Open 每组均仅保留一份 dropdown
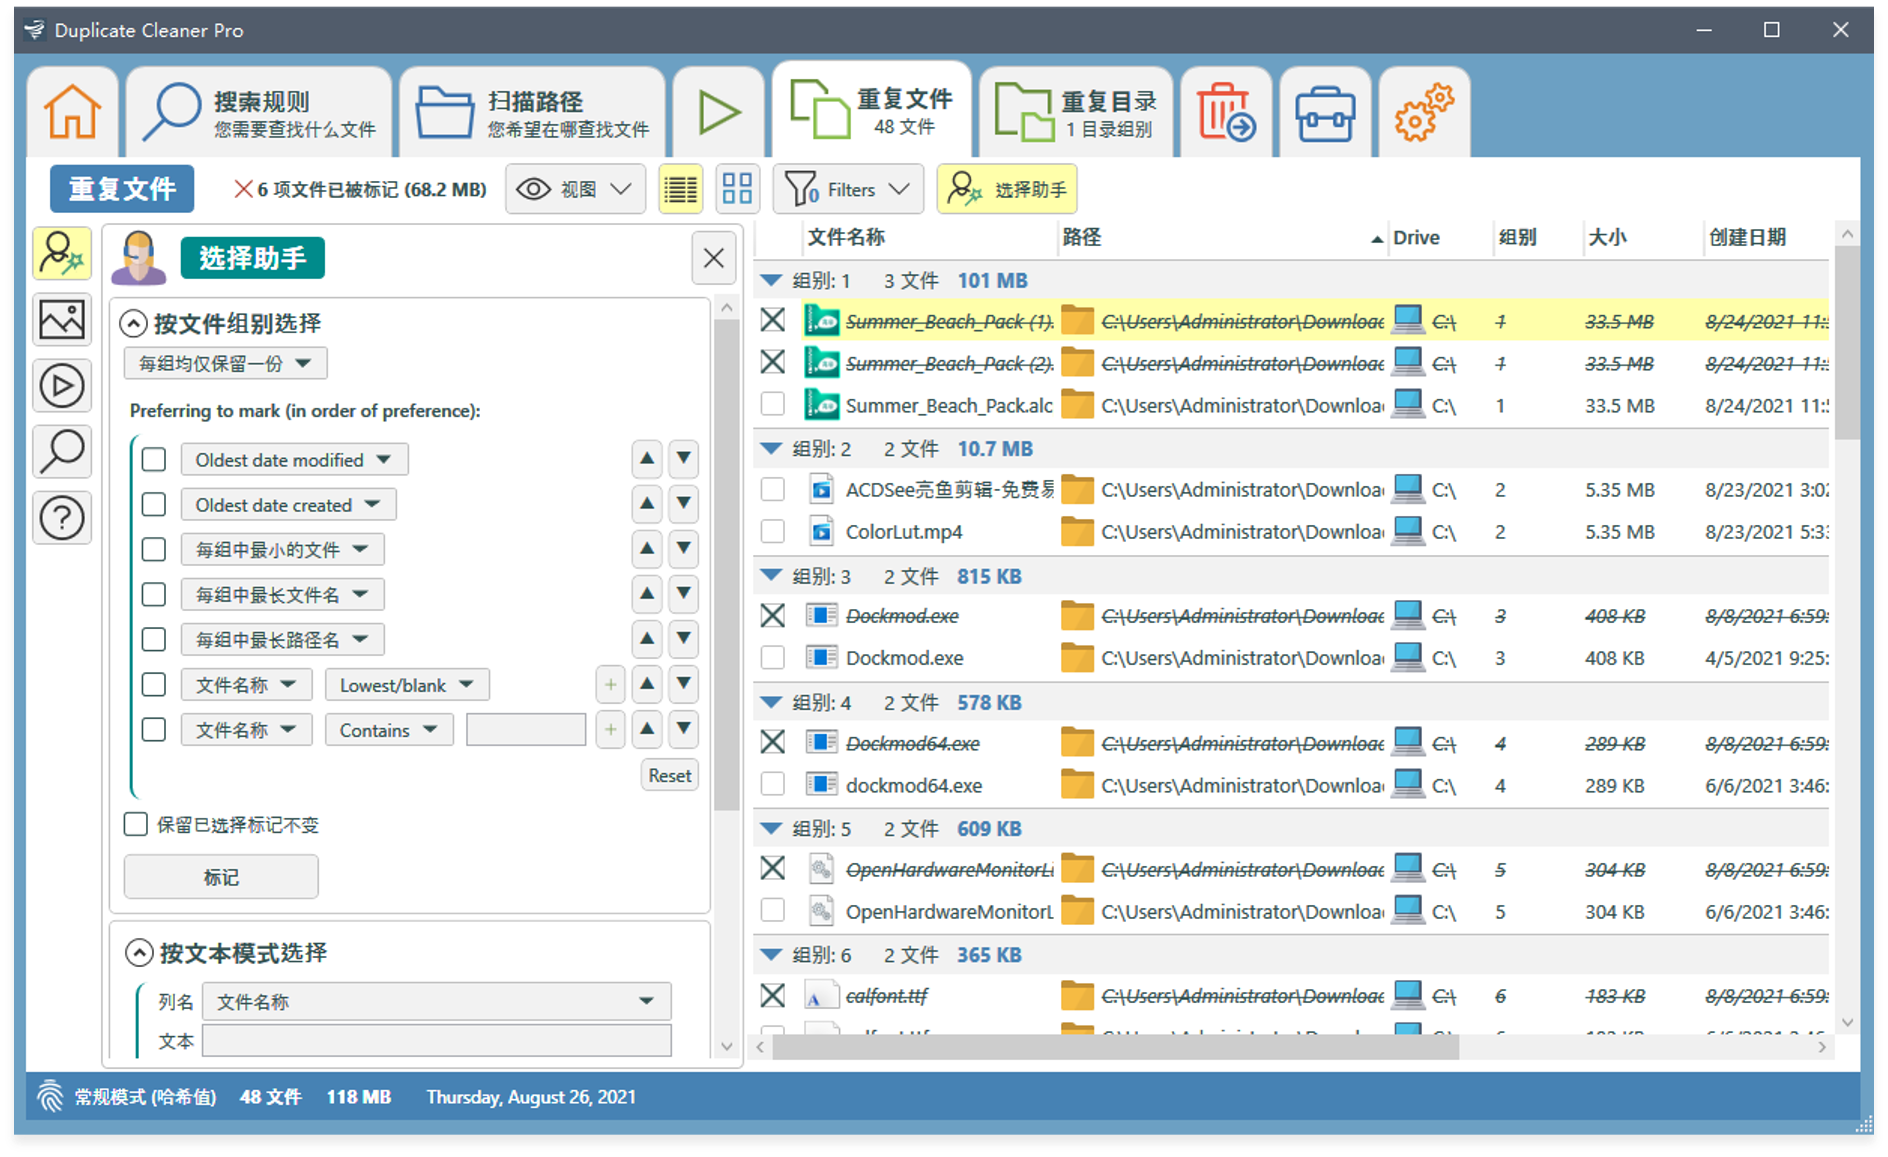 click(225, 363)
